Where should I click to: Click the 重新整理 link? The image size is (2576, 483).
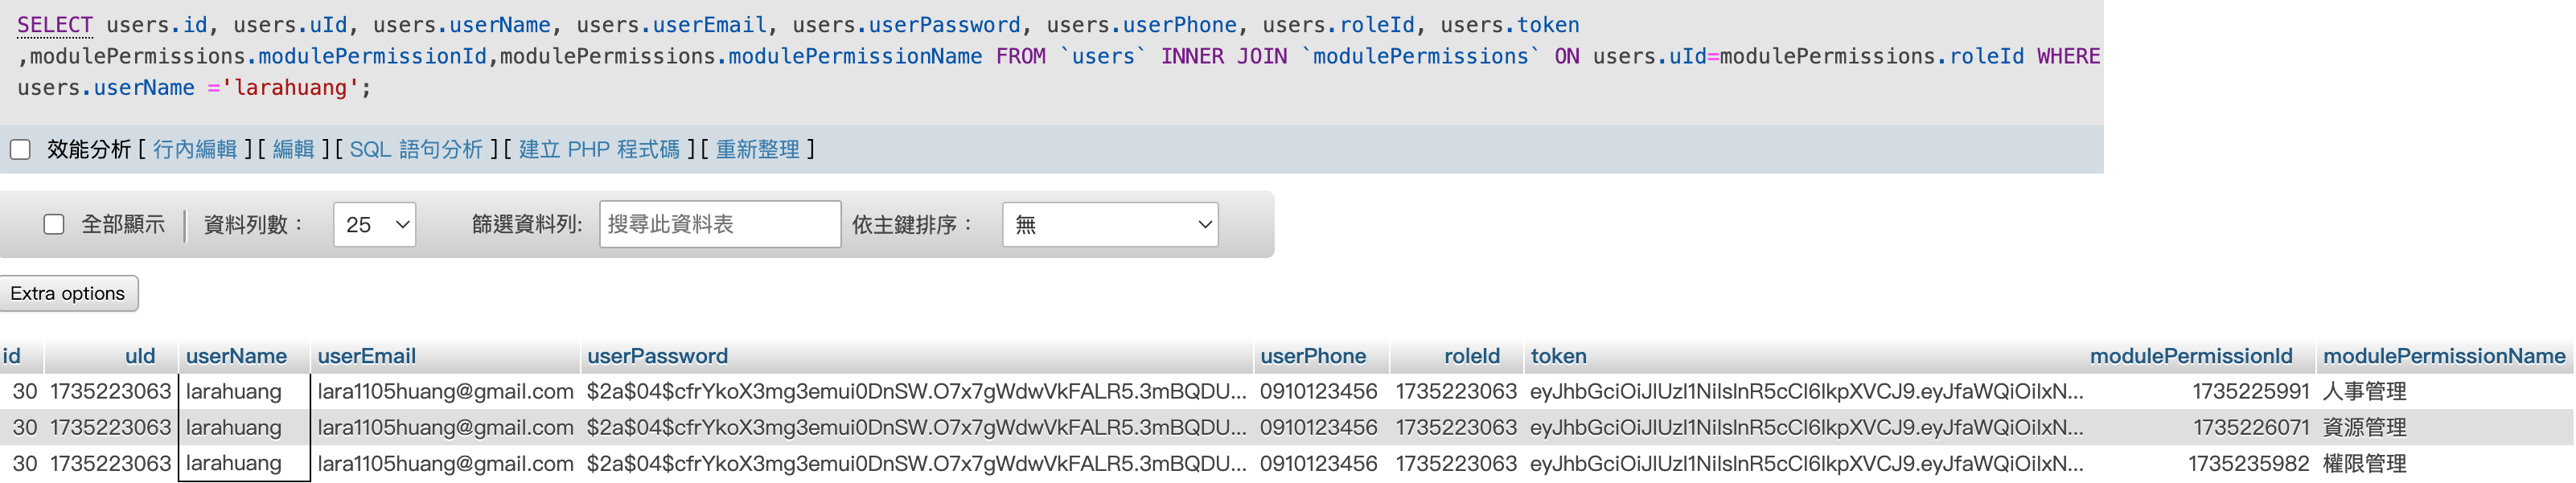757,150
